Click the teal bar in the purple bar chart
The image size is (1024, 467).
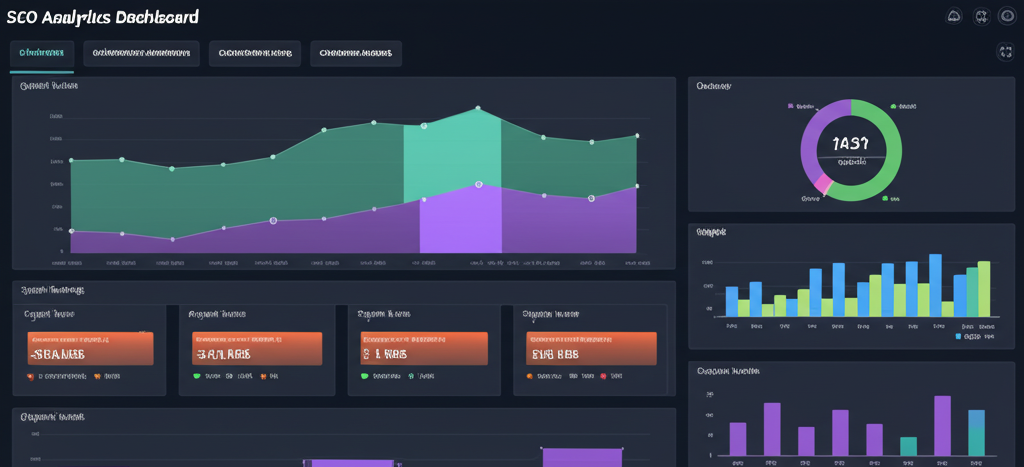coord(908,445)
